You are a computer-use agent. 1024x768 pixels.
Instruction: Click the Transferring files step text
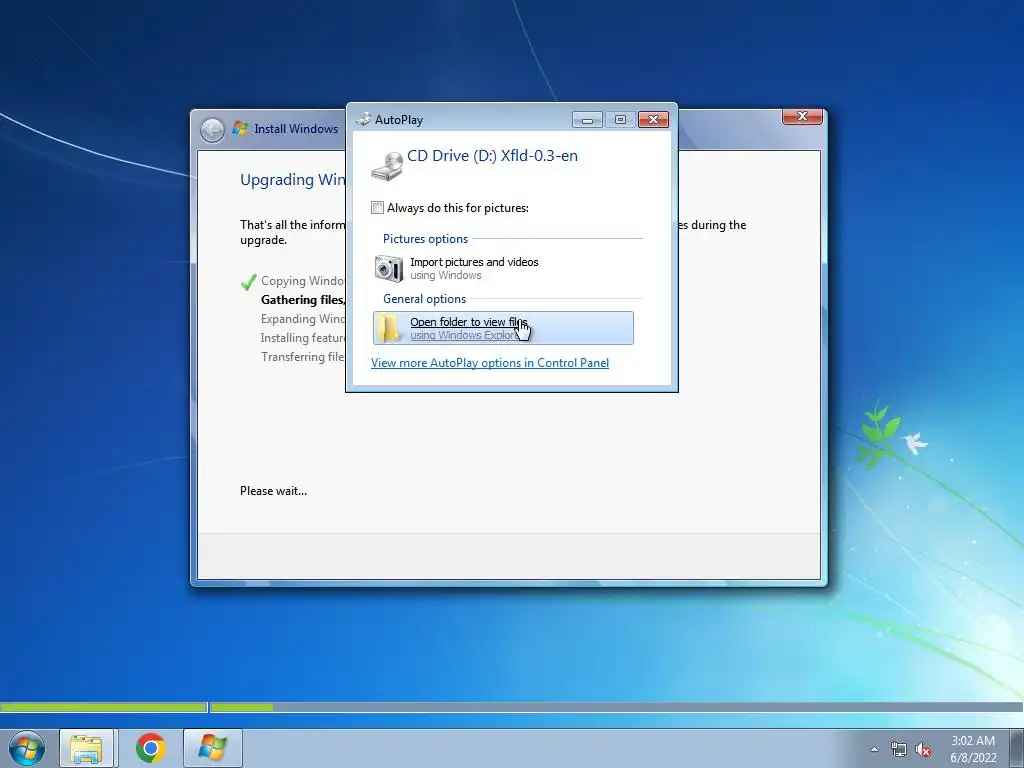(303, 357)
